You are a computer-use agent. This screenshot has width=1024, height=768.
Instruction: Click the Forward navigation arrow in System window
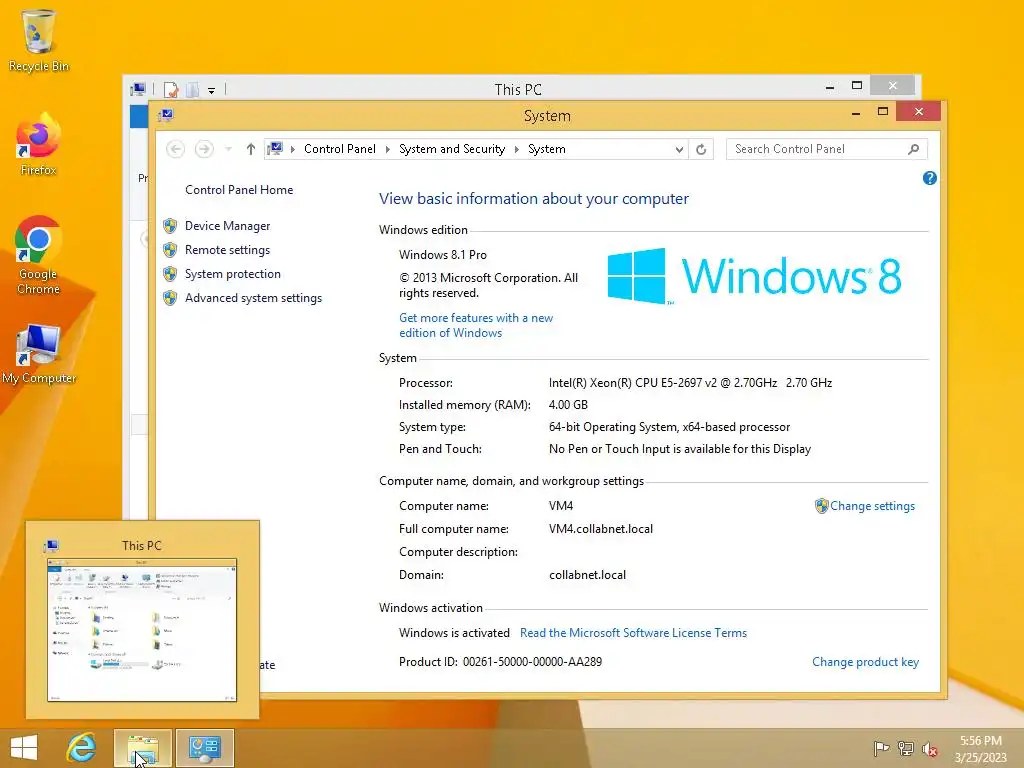click(x=204, y=150)
